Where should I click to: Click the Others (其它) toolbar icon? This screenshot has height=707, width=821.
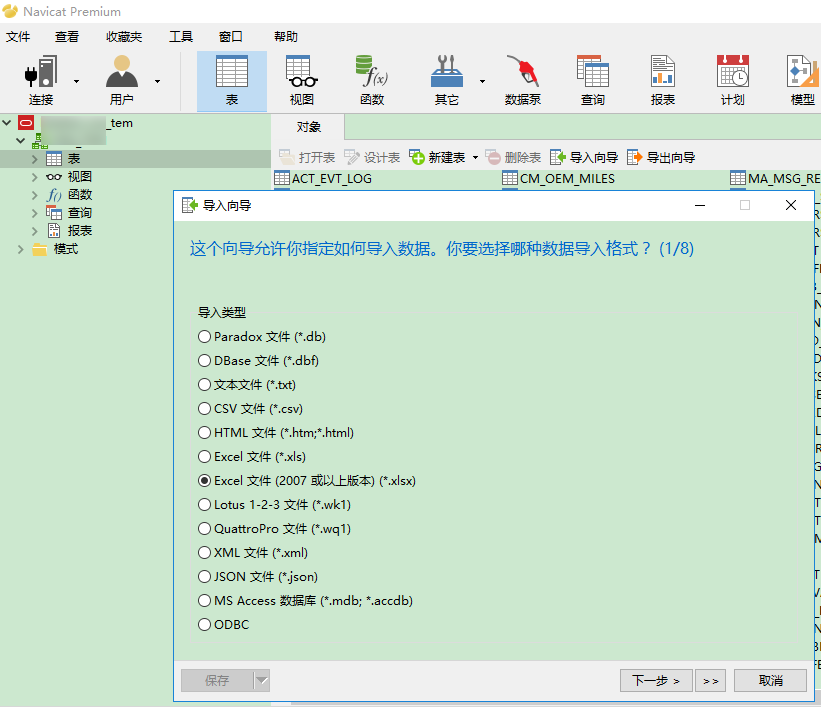coord(447,81)
